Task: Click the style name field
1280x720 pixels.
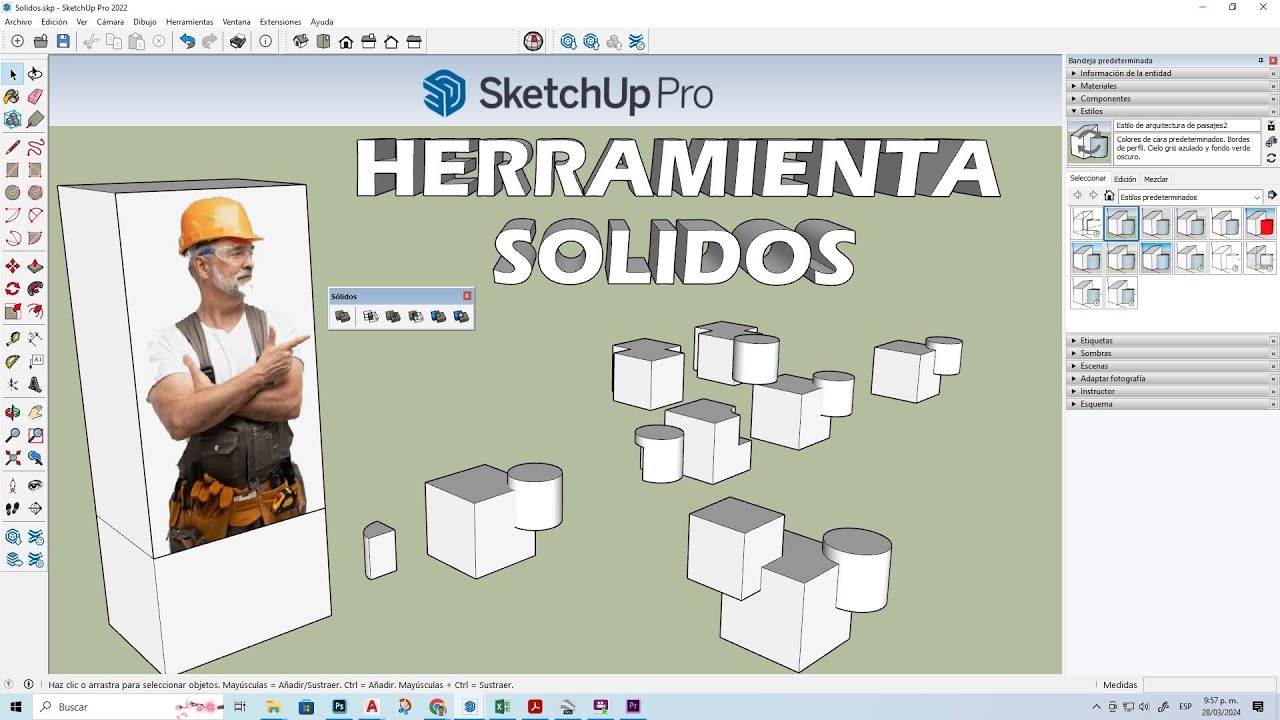Action: tap(1187, 125)
